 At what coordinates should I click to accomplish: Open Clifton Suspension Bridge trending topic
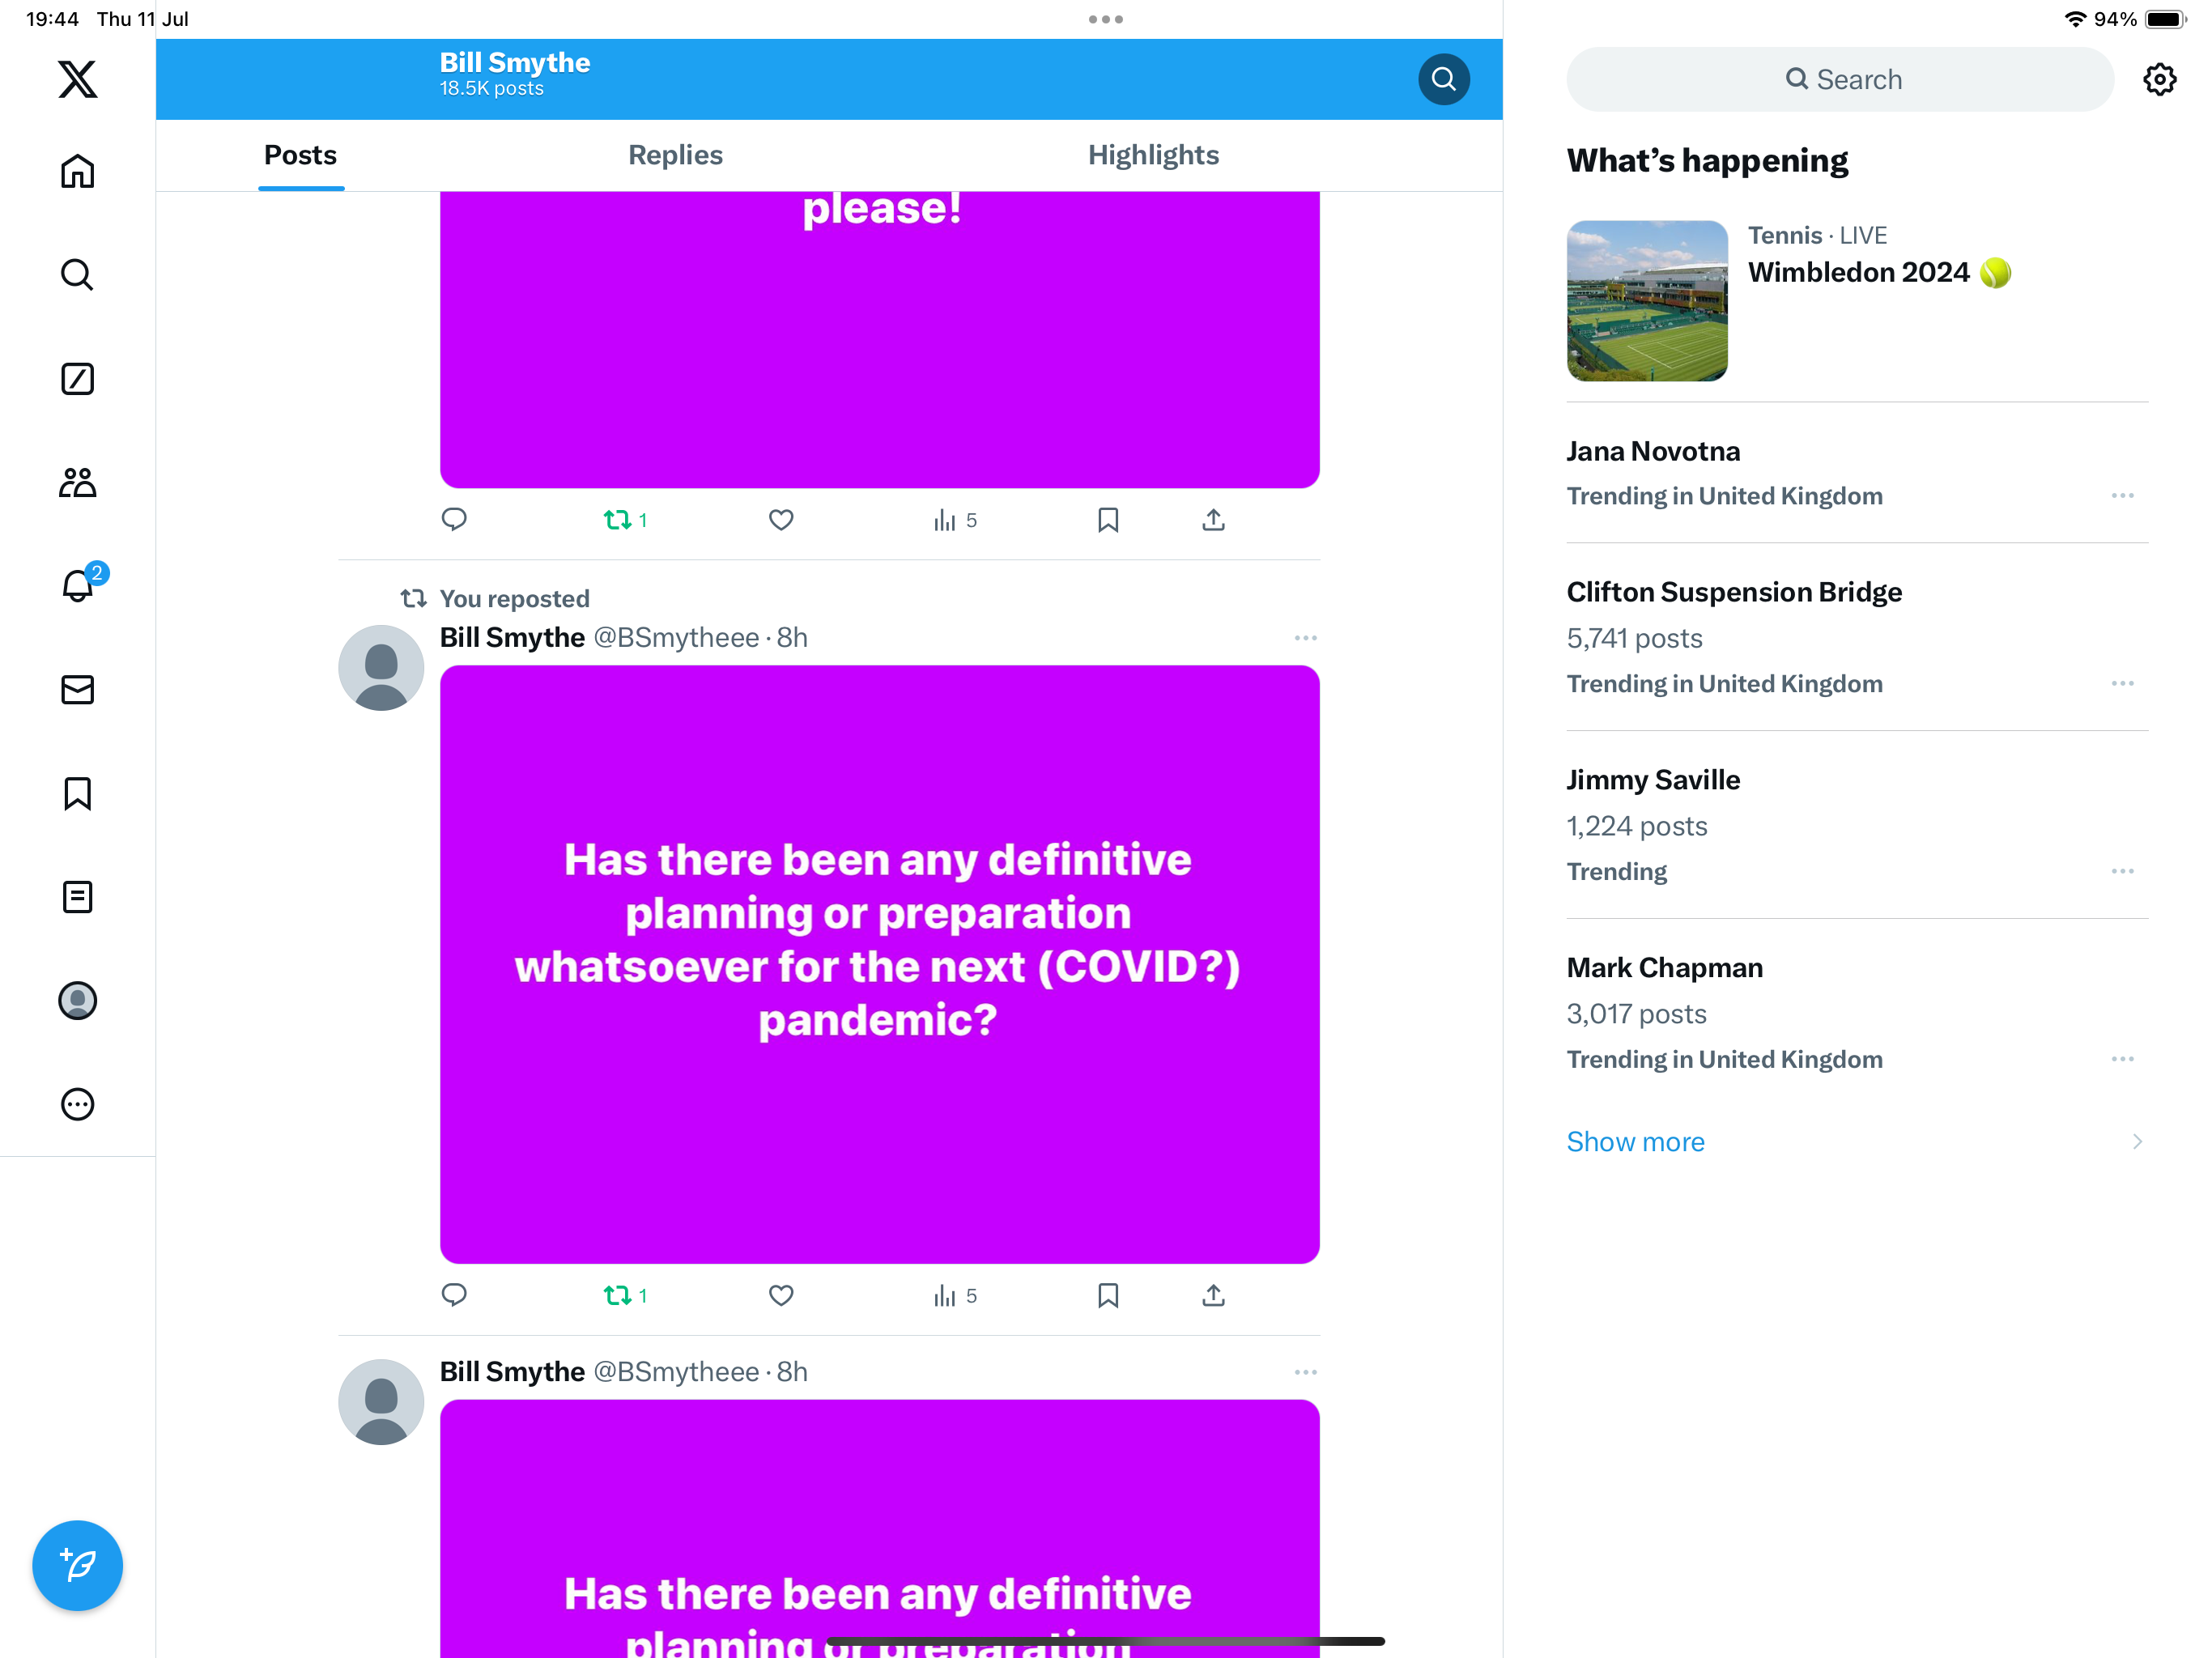(1733, 592)
